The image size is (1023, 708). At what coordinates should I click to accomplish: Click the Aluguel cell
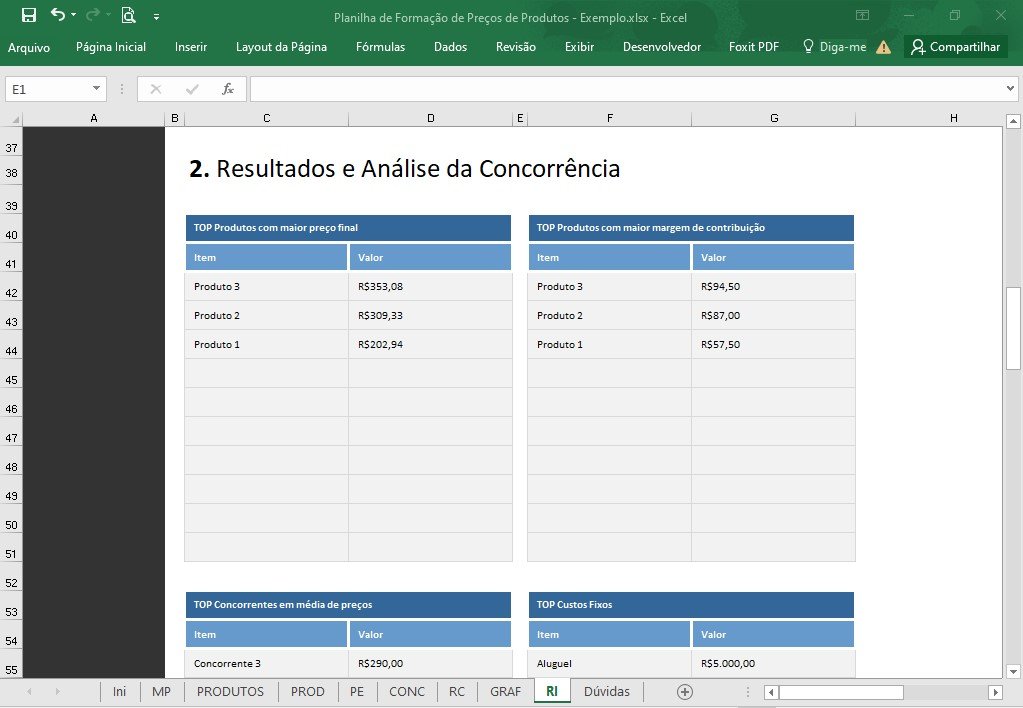[609, 664]
